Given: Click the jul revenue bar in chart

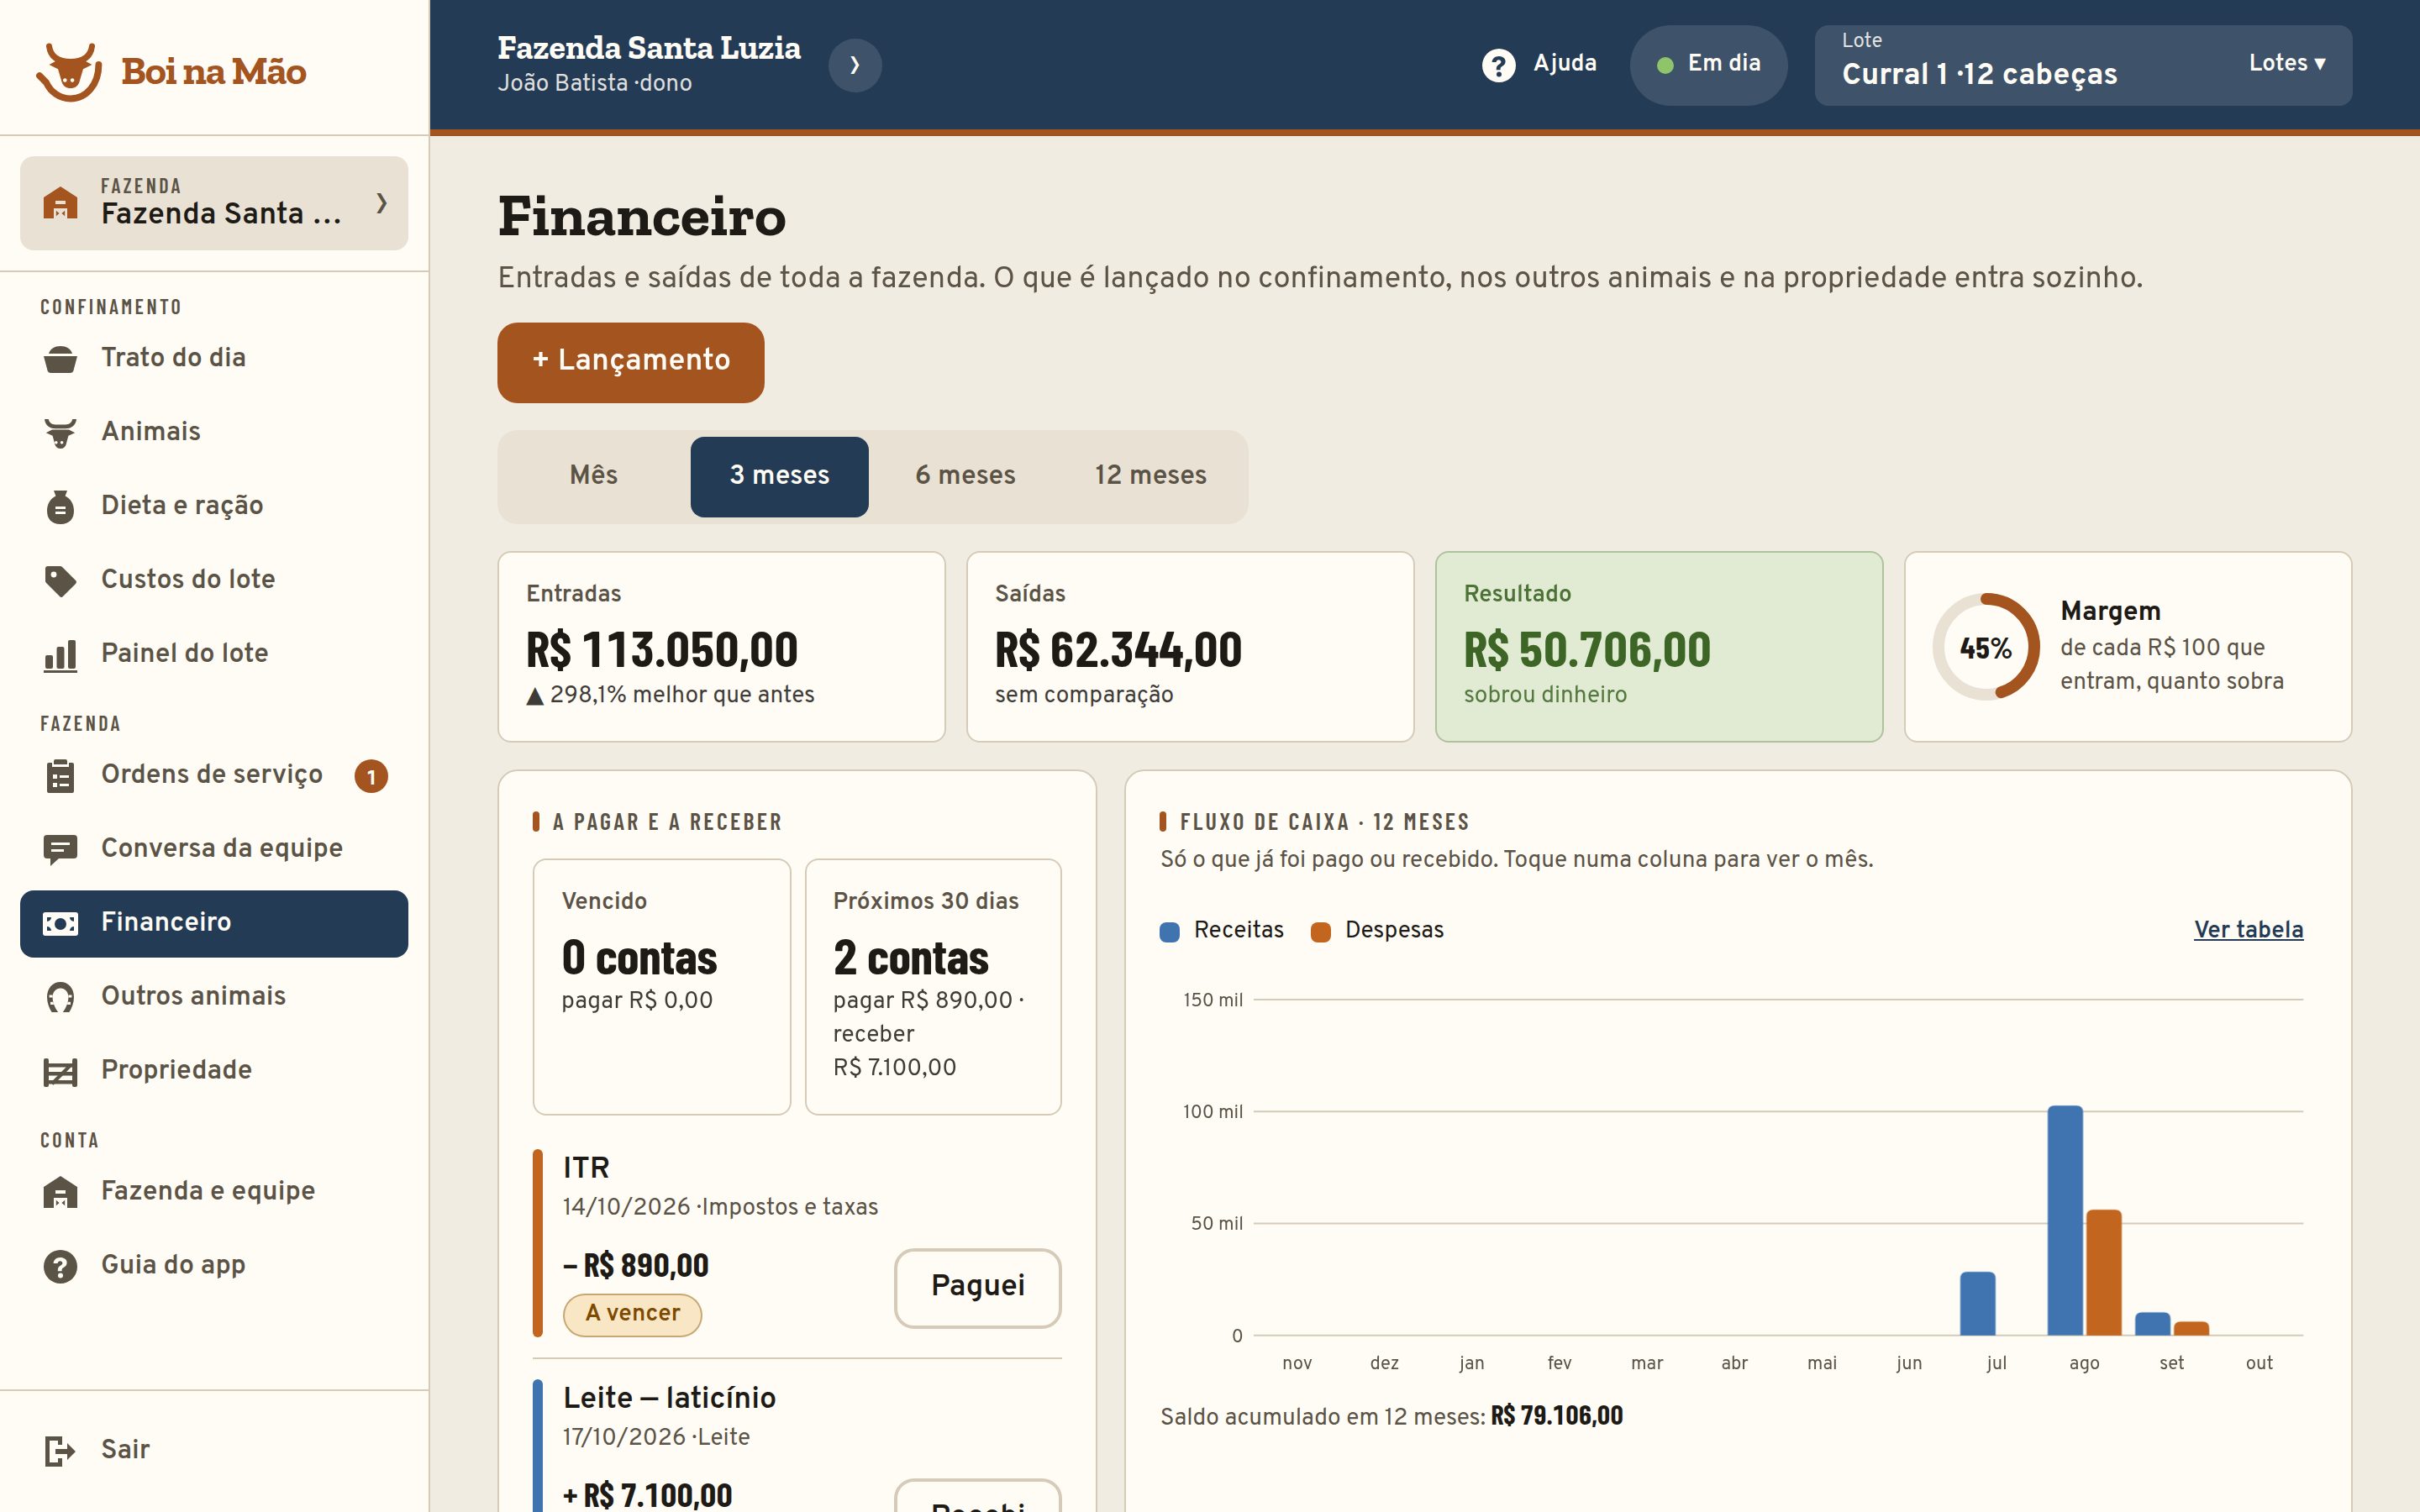Looking at the screenshot, I should point(1977,1303).
